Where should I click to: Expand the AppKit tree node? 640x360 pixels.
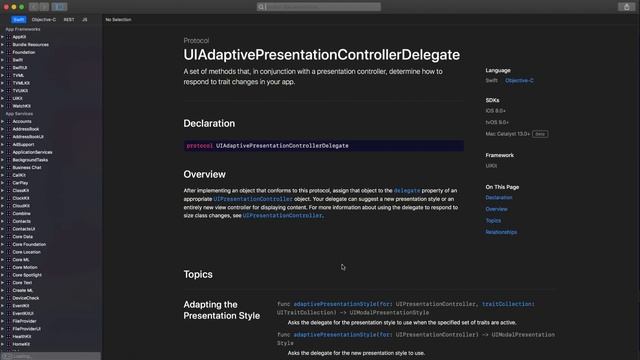[x=2, y=37]
